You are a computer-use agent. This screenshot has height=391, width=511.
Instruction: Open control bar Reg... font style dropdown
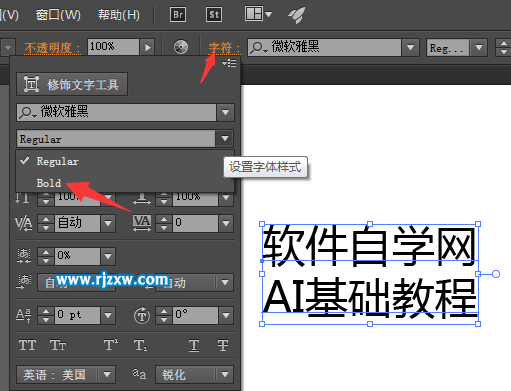(x=479, y=47)
